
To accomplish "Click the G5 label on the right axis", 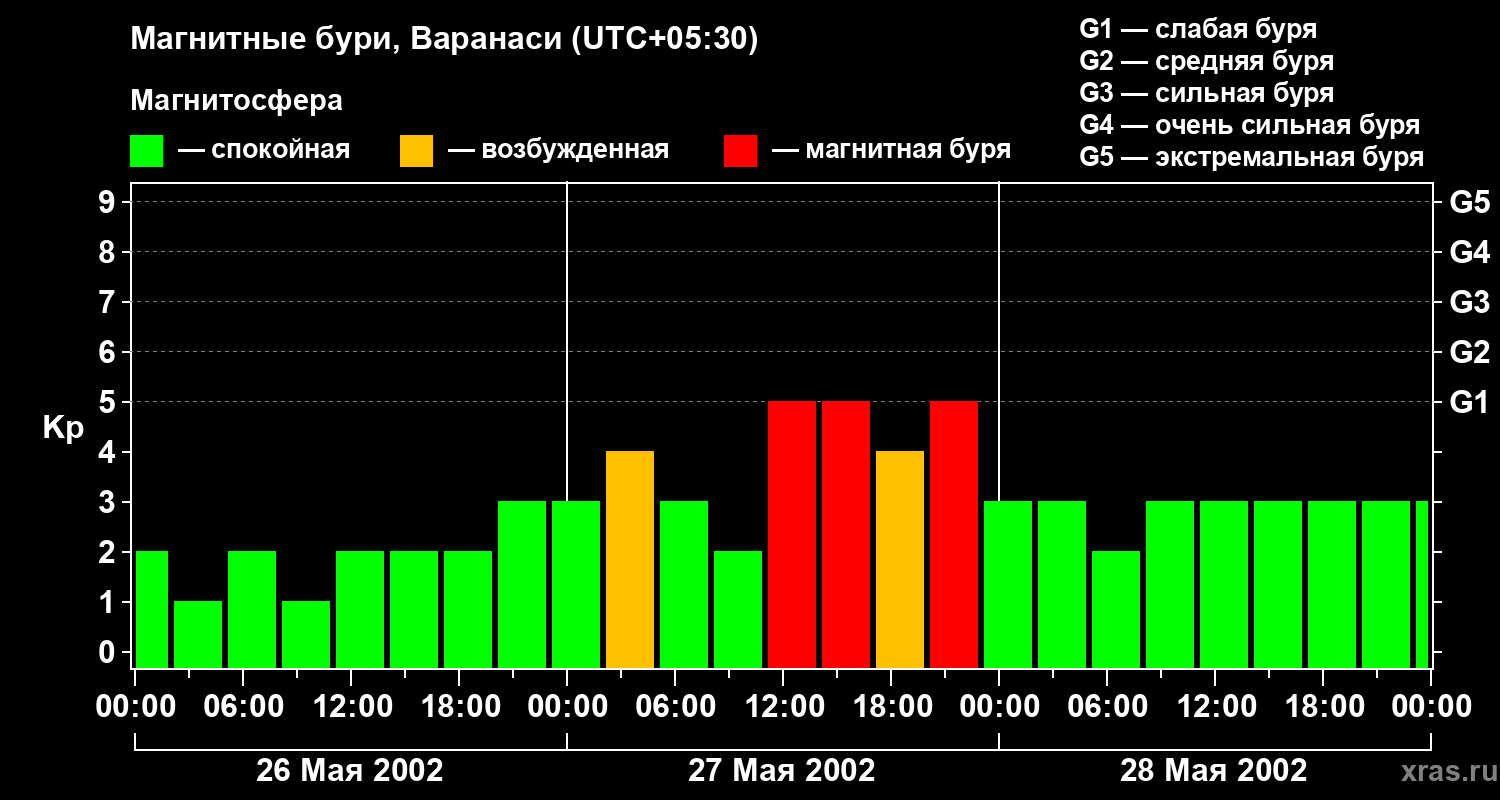I will pyautogui.click(x=1469, y=203).
